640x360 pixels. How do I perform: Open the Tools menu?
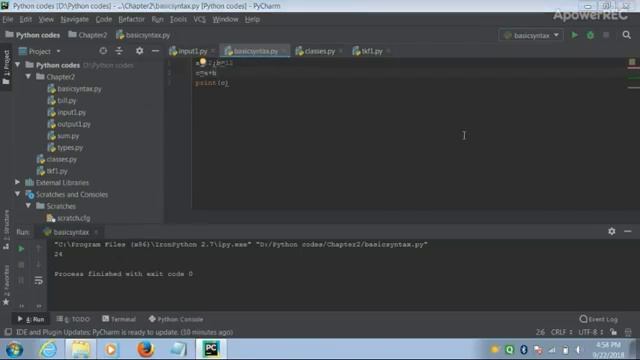coord(178,19)
